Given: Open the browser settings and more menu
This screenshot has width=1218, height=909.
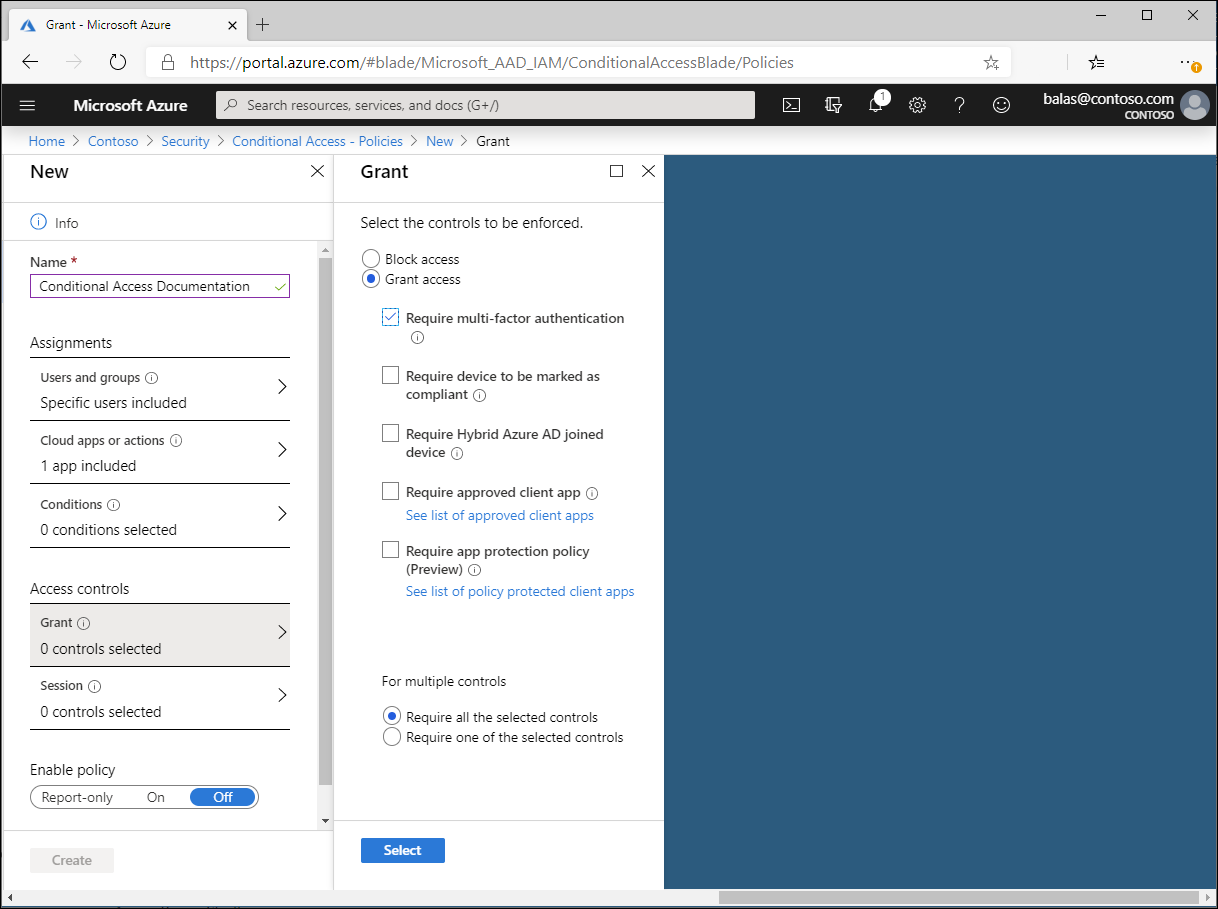Looking at the screenshot, I should (x=1189, y=62).
